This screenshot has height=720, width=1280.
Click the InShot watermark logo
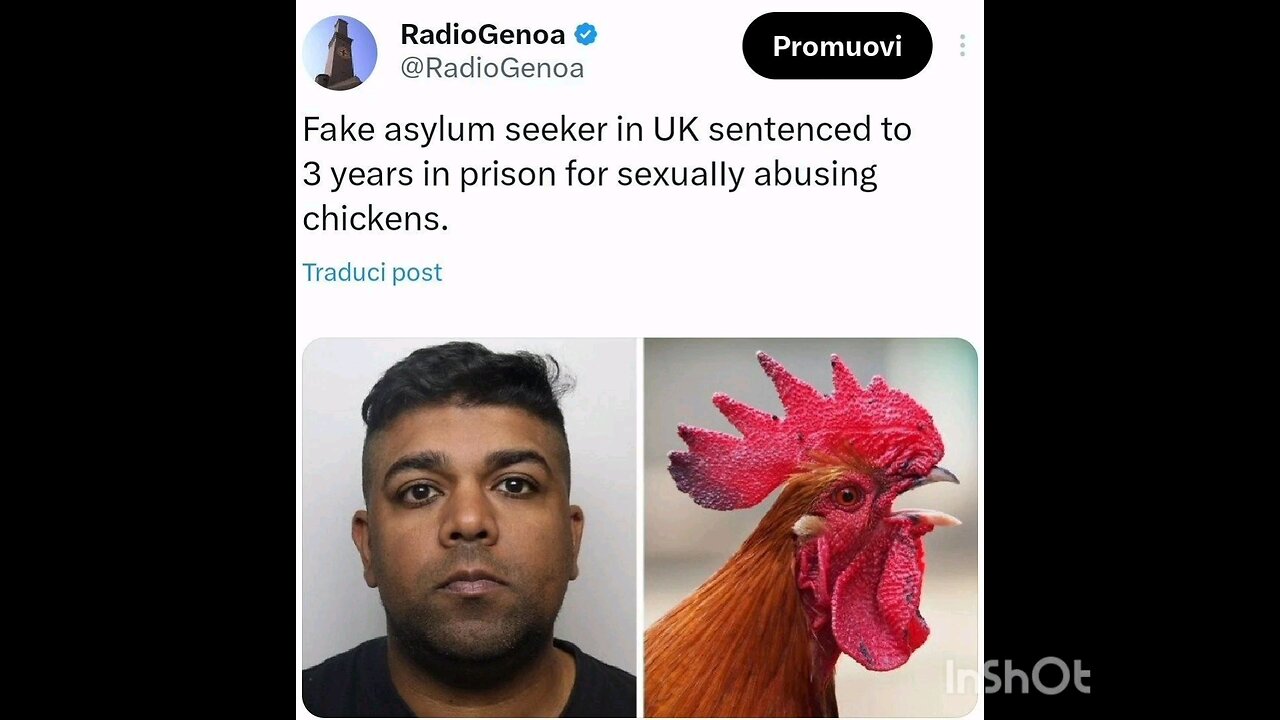click(1017, 677)
